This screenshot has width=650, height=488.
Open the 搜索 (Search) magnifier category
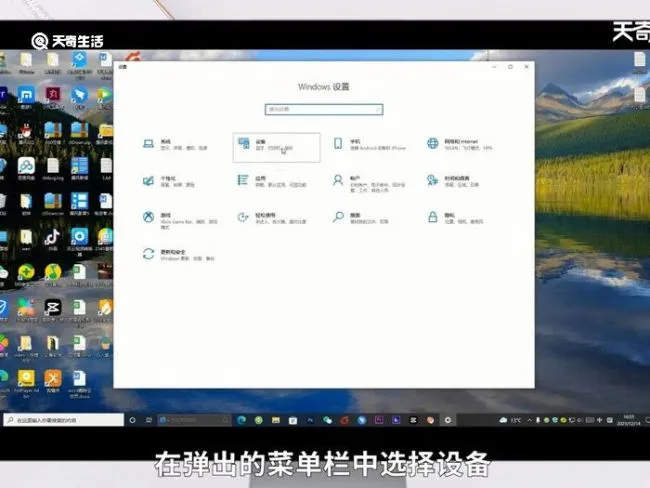(361, 218)
